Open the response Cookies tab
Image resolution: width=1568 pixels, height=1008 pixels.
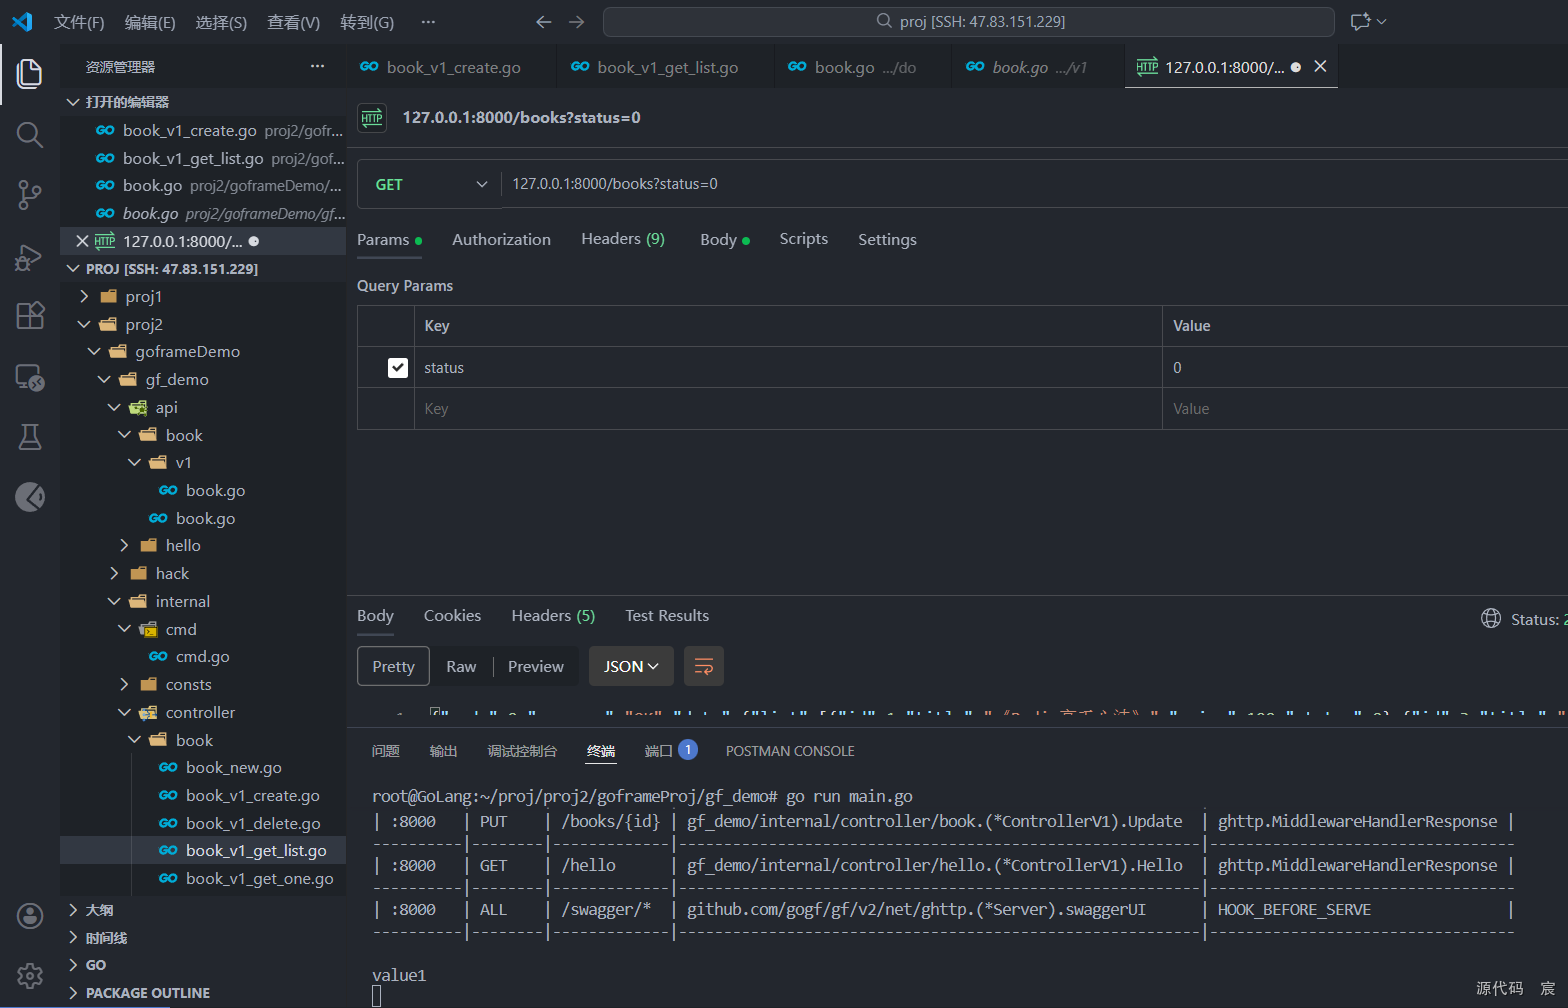(452, 615)
